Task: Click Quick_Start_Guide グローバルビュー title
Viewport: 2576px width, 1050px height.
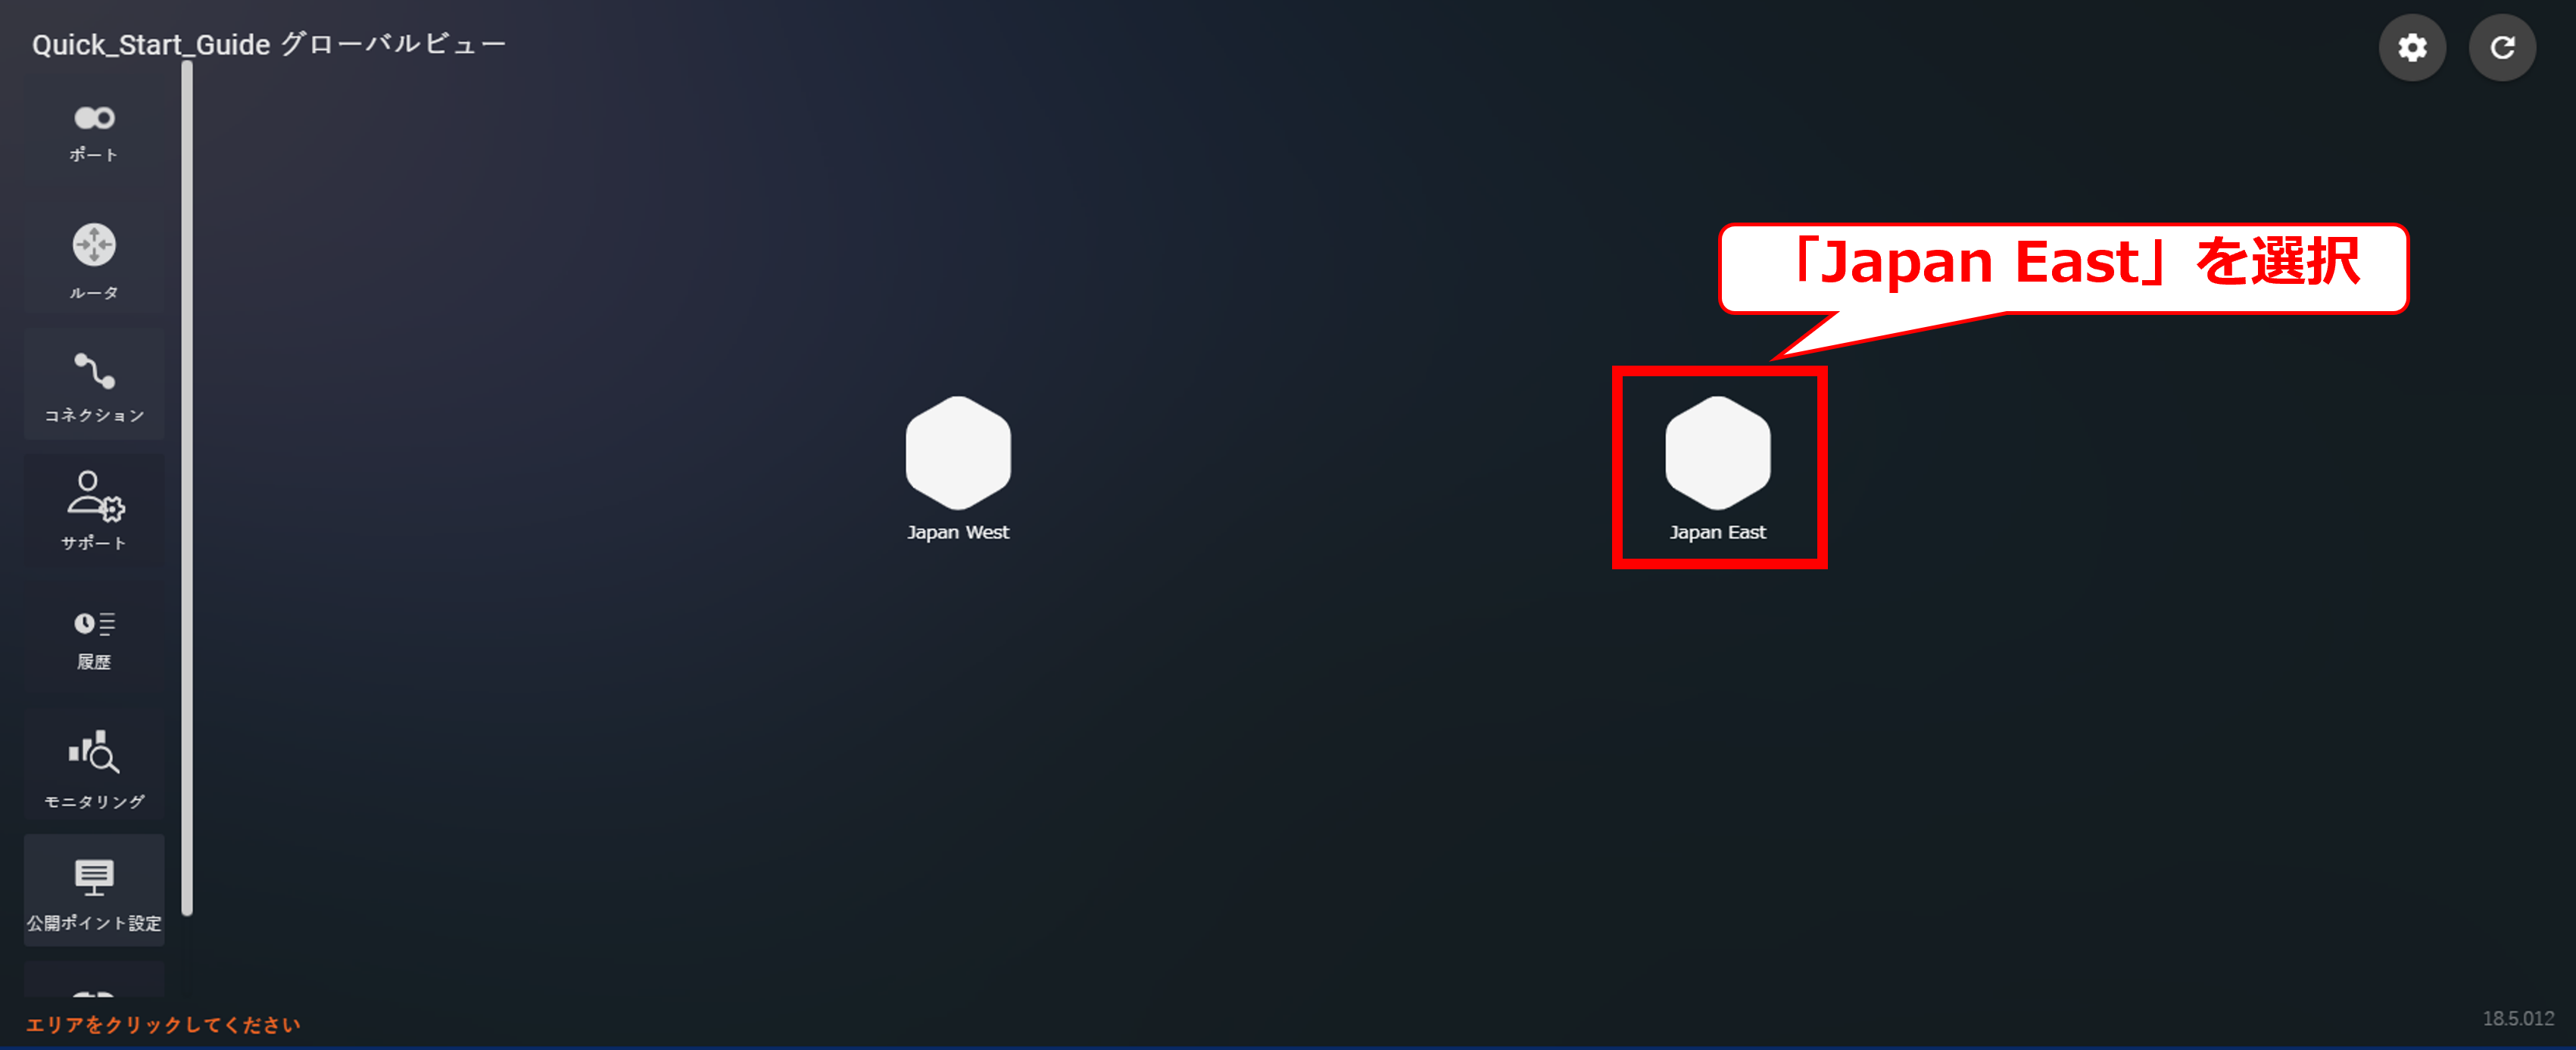Action: point(269,45)
